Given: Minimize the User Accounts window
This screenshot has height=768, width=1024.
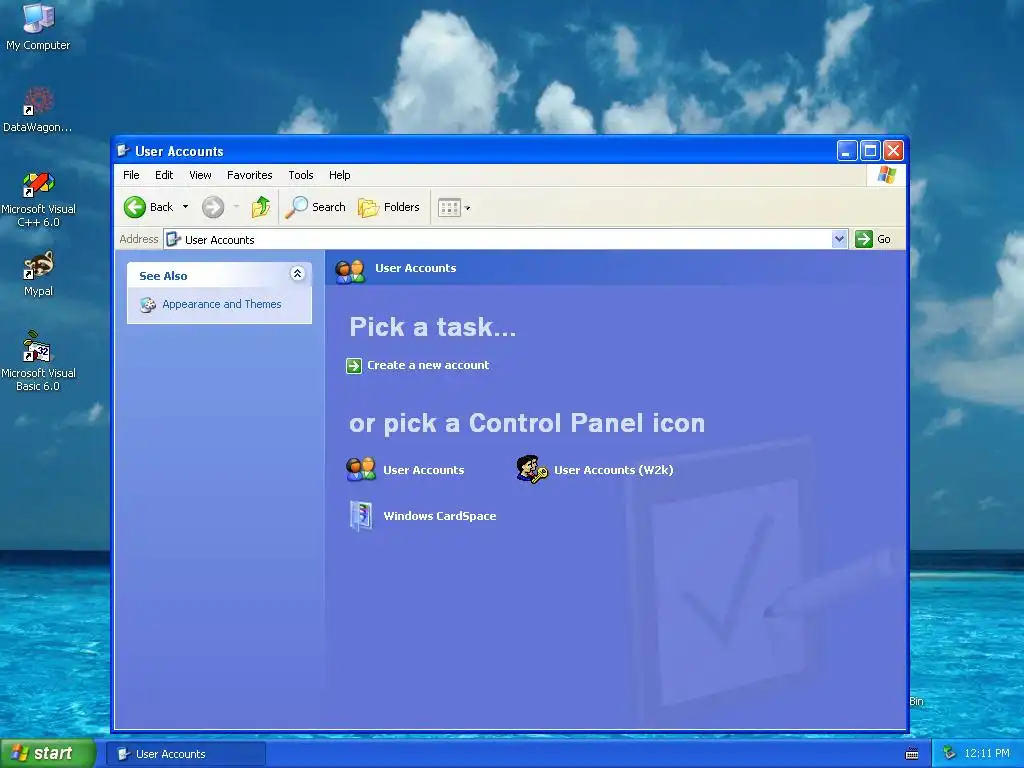Looking at the screenshot, I should (x=846, y=151).
